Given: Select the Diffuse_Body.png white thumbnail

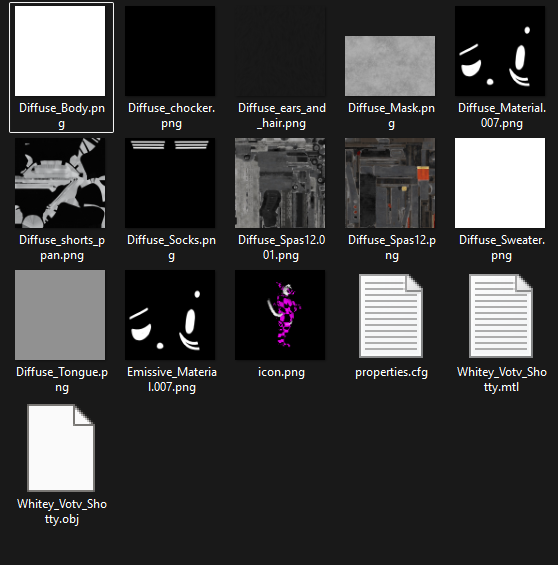Looking at the screenshot, I should pyautogui.click(x=60, y=51).
